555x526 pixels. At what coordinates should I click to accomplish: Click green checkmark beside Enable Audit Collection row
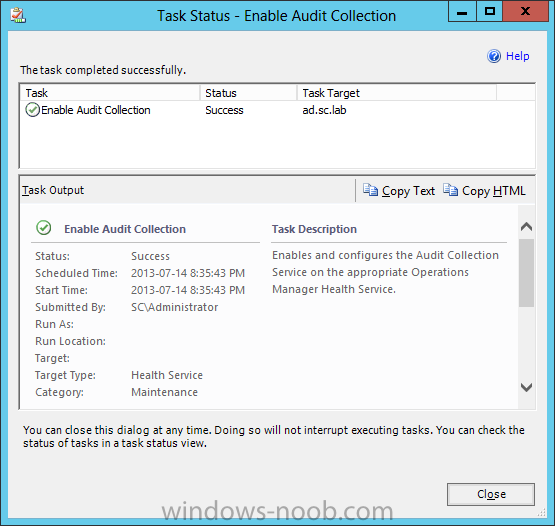32,110
